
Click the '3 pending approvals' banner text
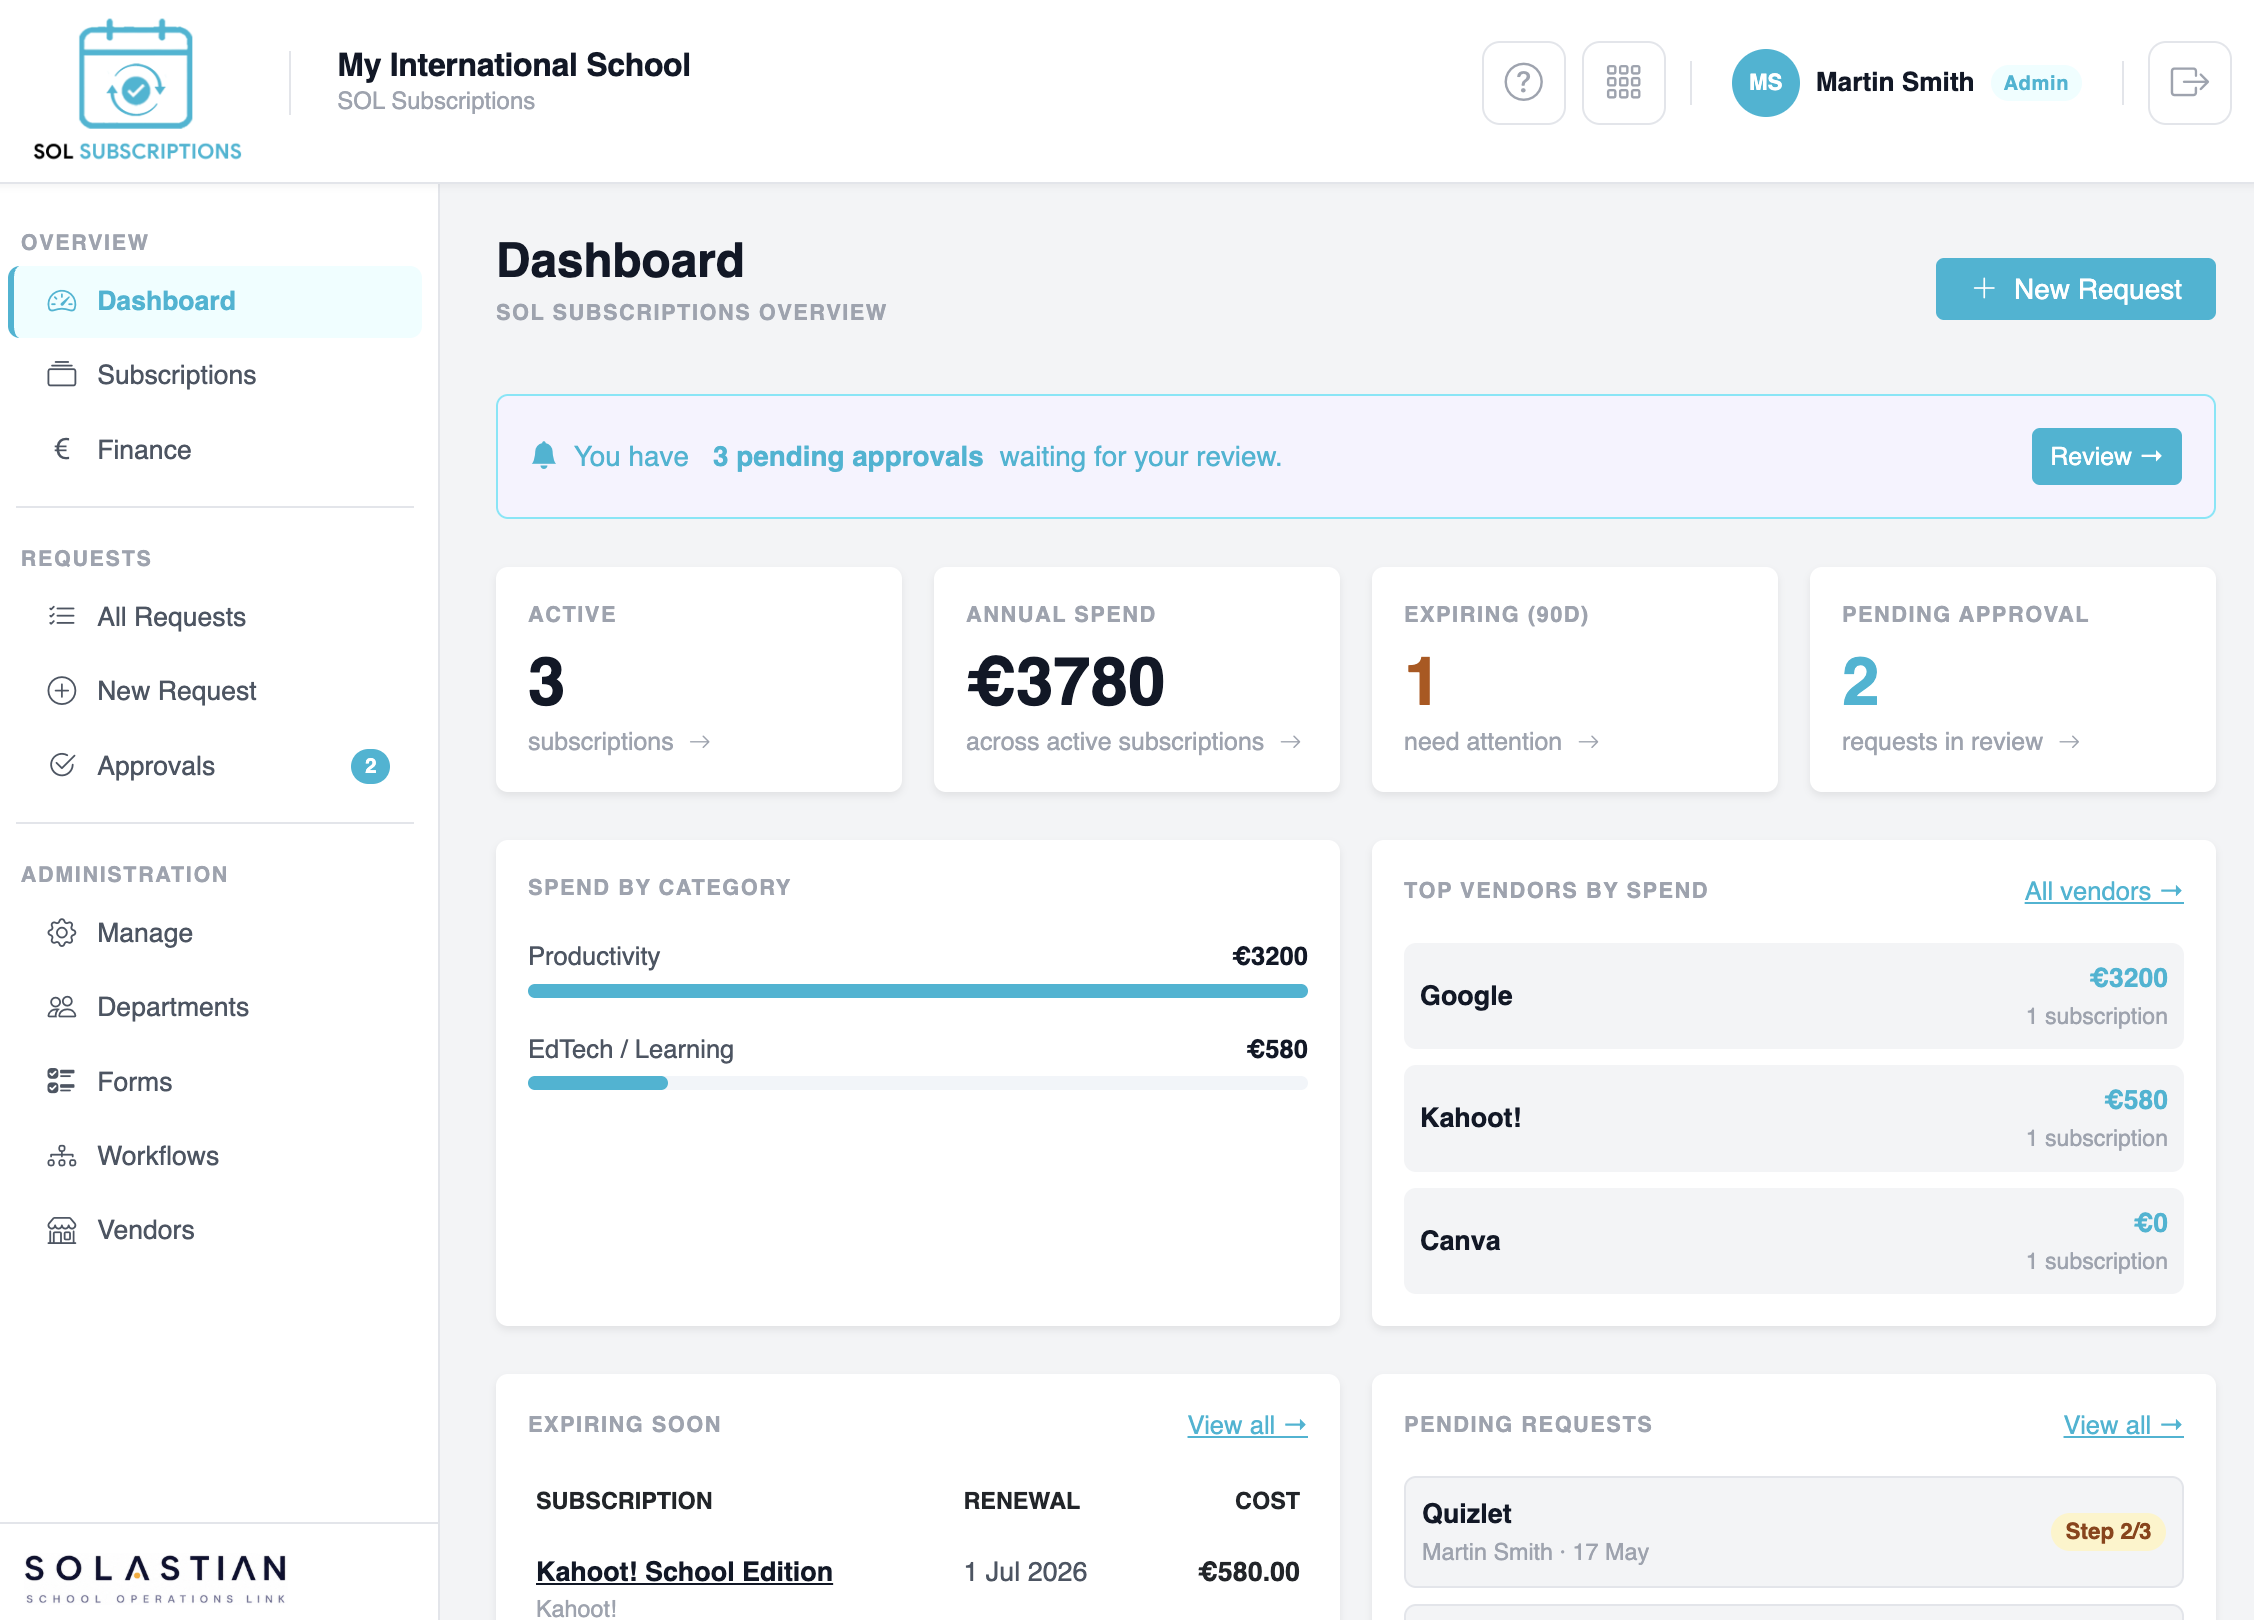847,457
